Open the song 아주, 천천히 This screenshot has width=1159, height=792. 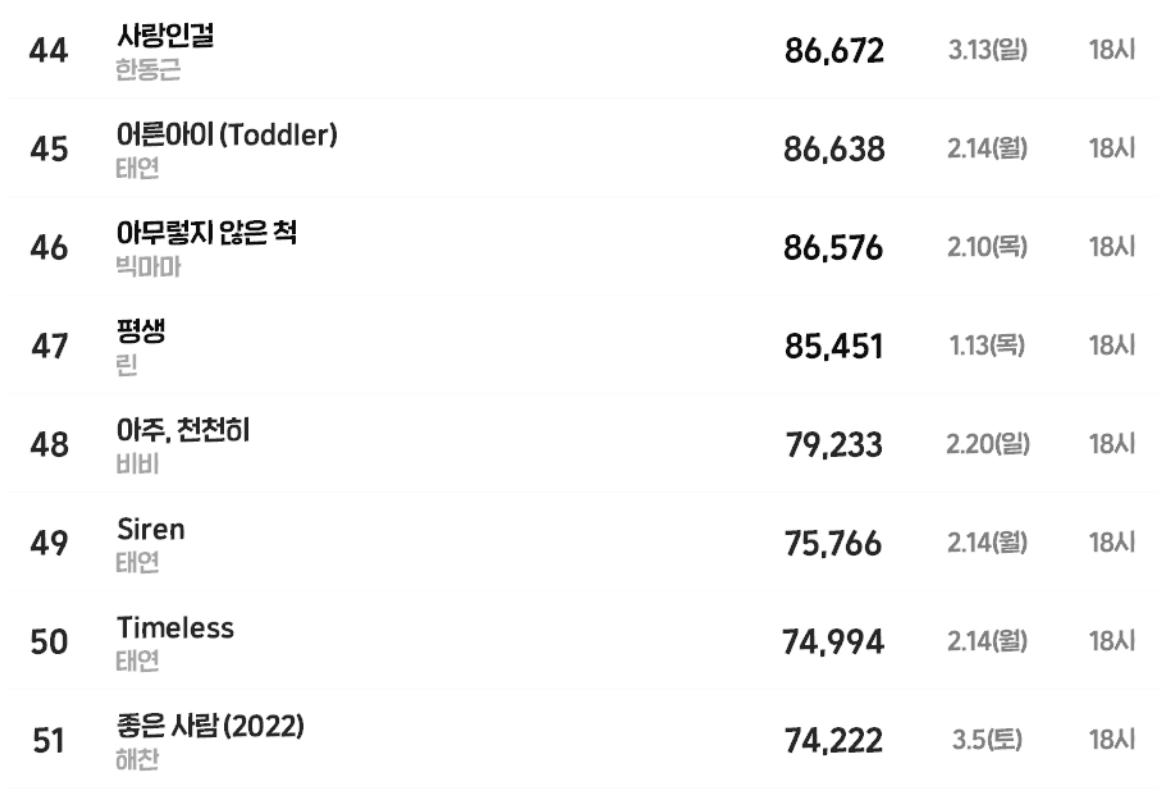point(182,430)
